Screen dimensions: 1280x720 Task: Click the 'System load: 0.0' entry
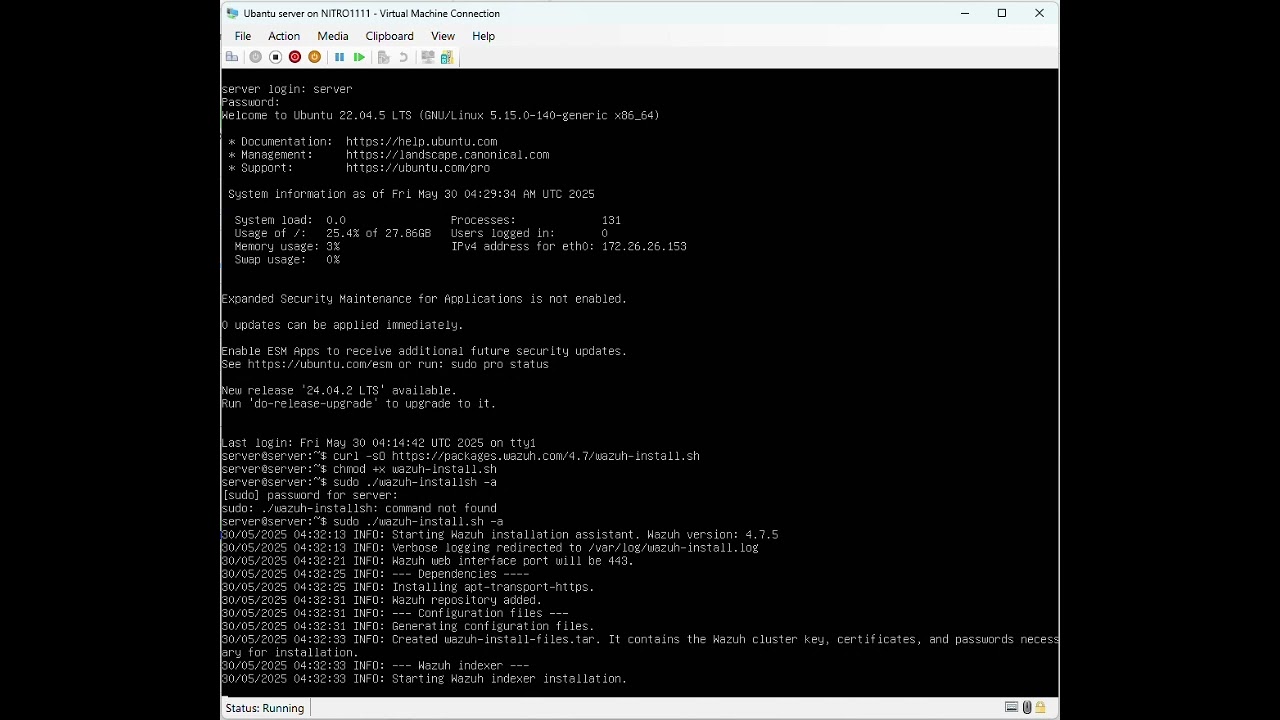[x=290, y=220]
